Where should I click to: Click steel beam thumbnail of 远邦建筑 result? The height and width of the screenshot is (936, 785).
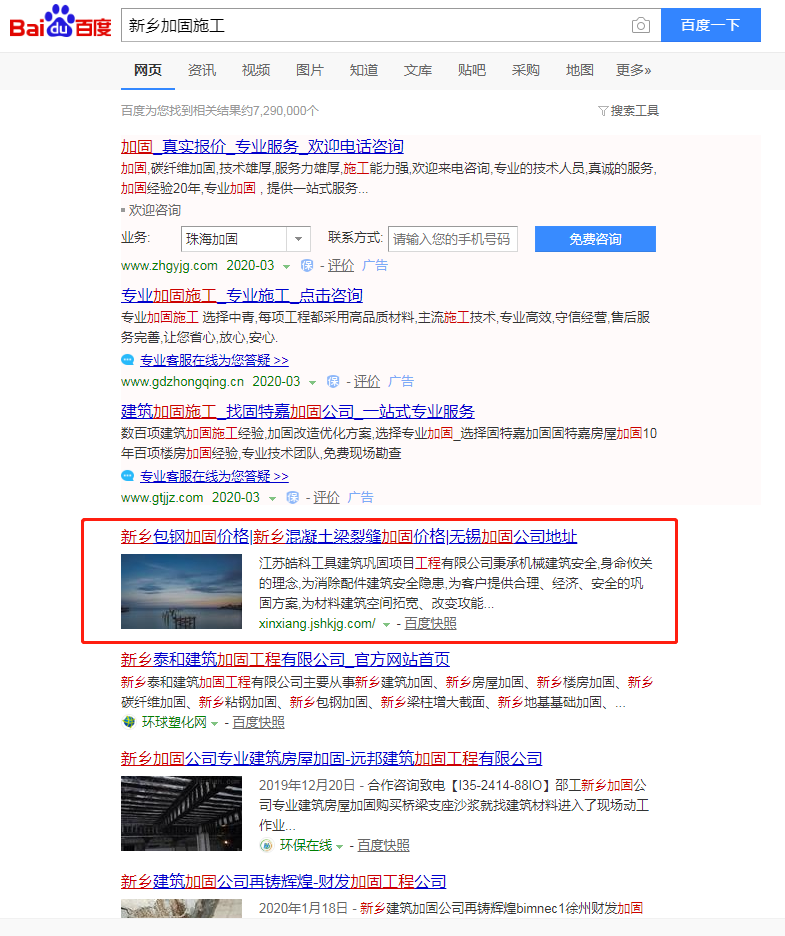[x=181, y=814]
